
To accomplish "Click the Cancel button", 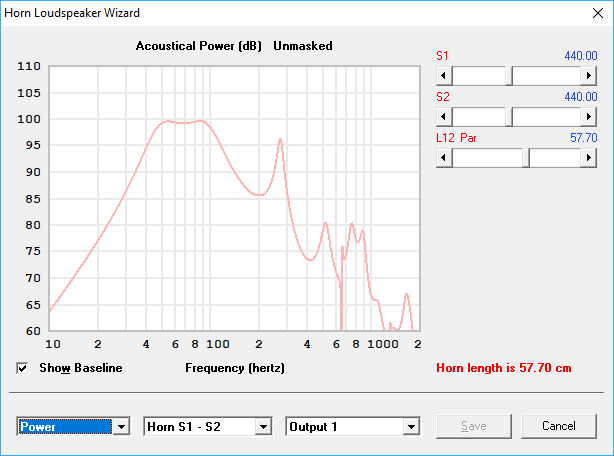I will tap(559, 426).
